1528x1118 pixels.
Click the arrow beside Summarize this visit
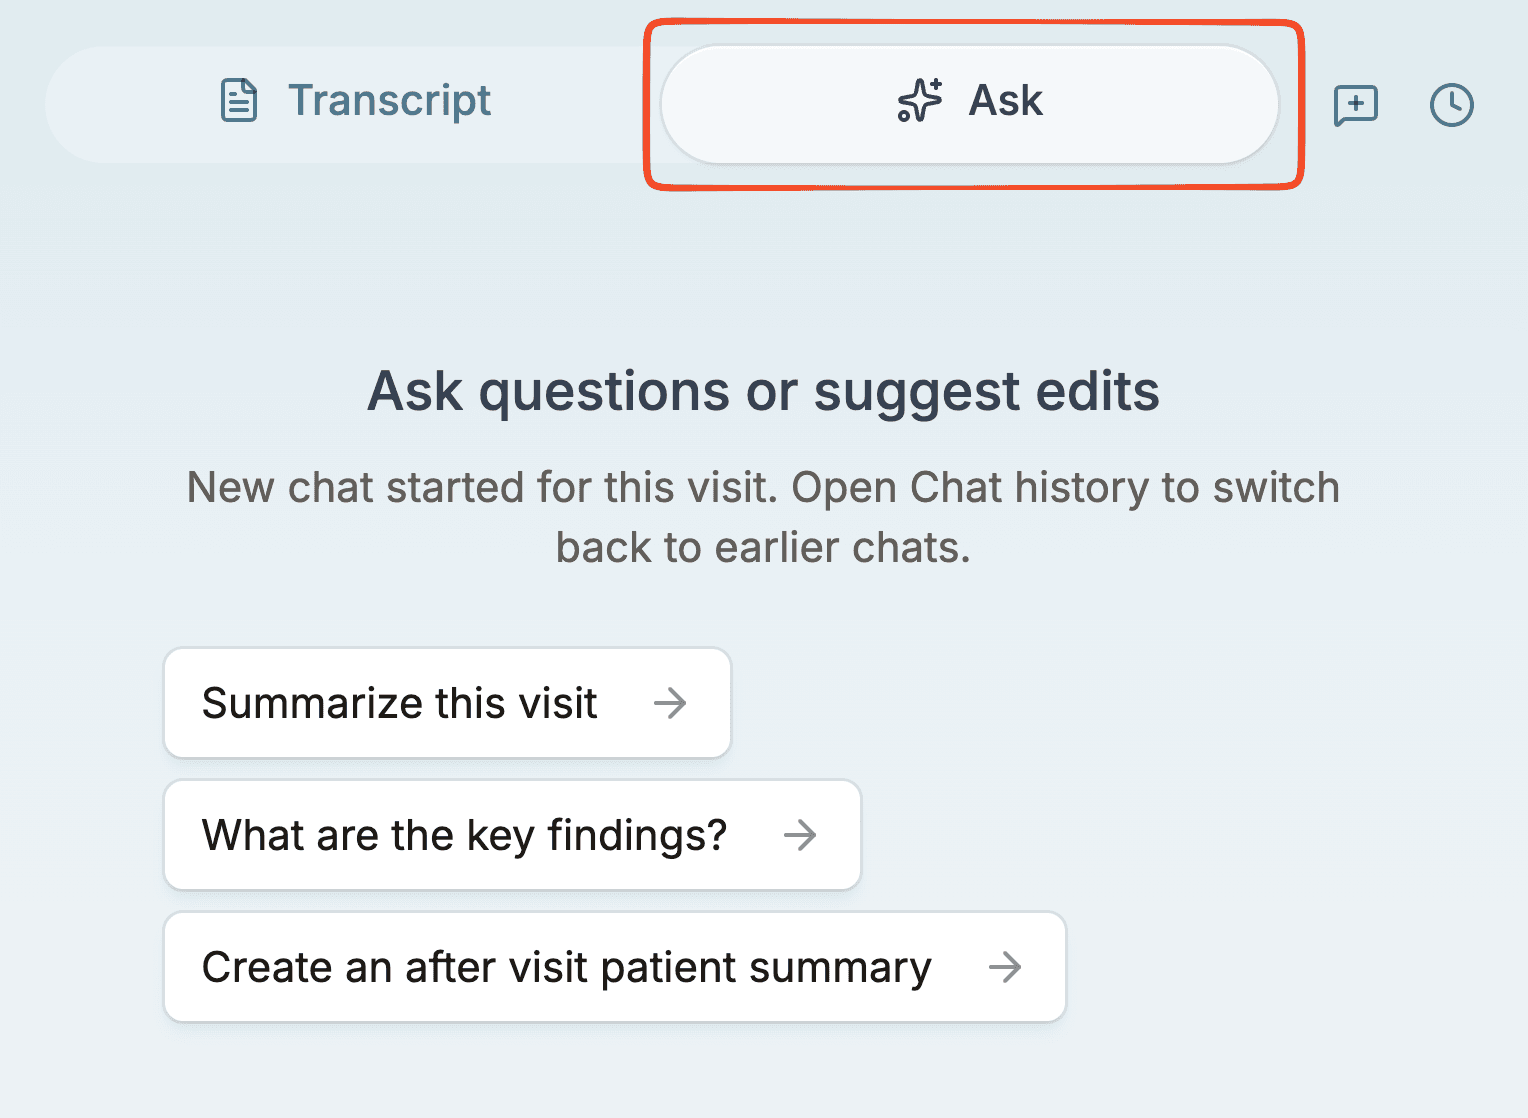pos(670,703)
